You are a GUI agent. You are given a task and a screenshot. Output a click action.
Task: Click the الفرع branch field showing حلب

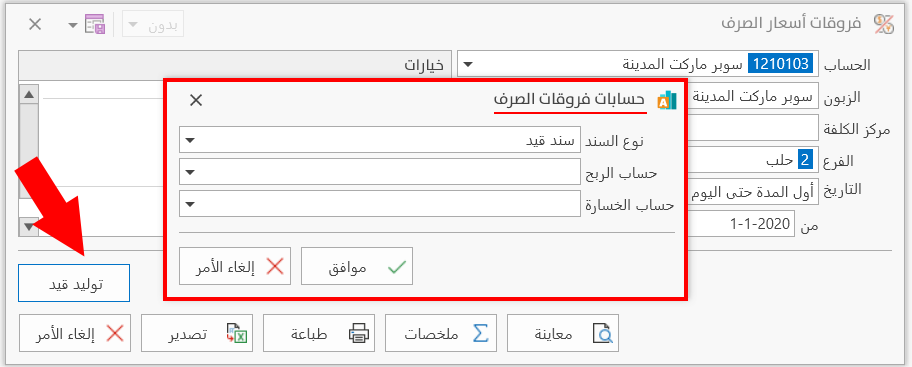753,159
